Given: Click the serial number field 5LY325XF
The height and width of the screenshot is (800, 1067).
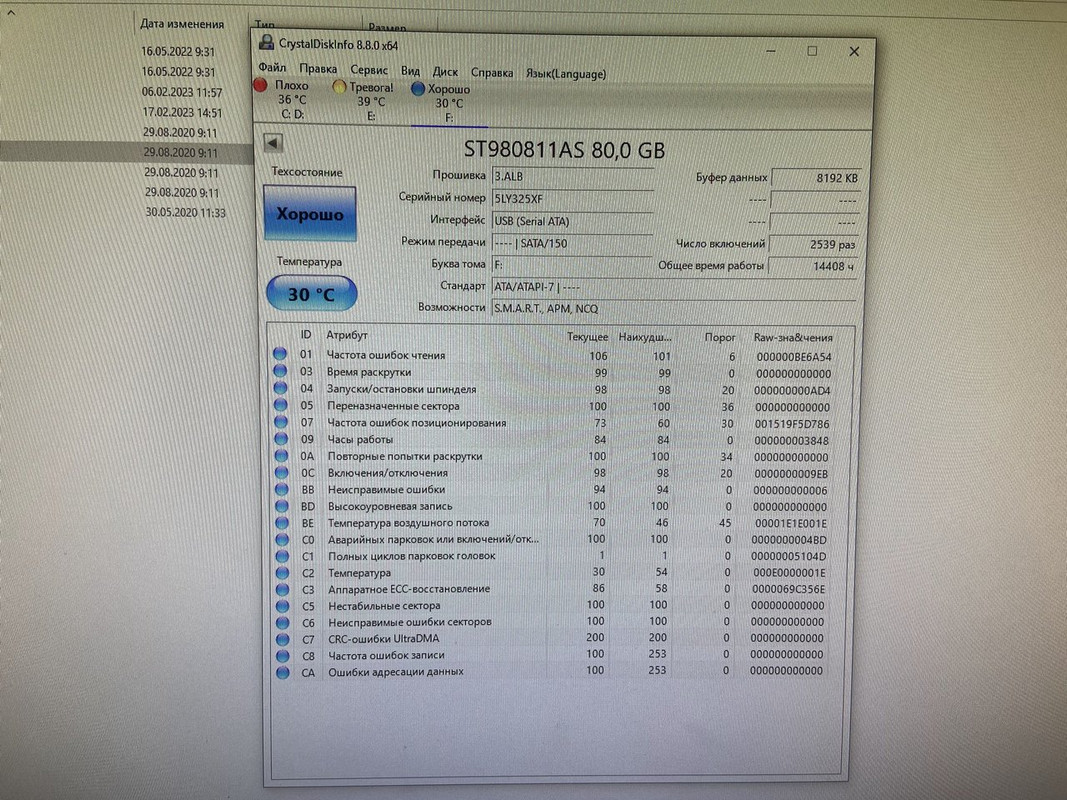Looking at the screenshot, I should click(x=572, y=199).
